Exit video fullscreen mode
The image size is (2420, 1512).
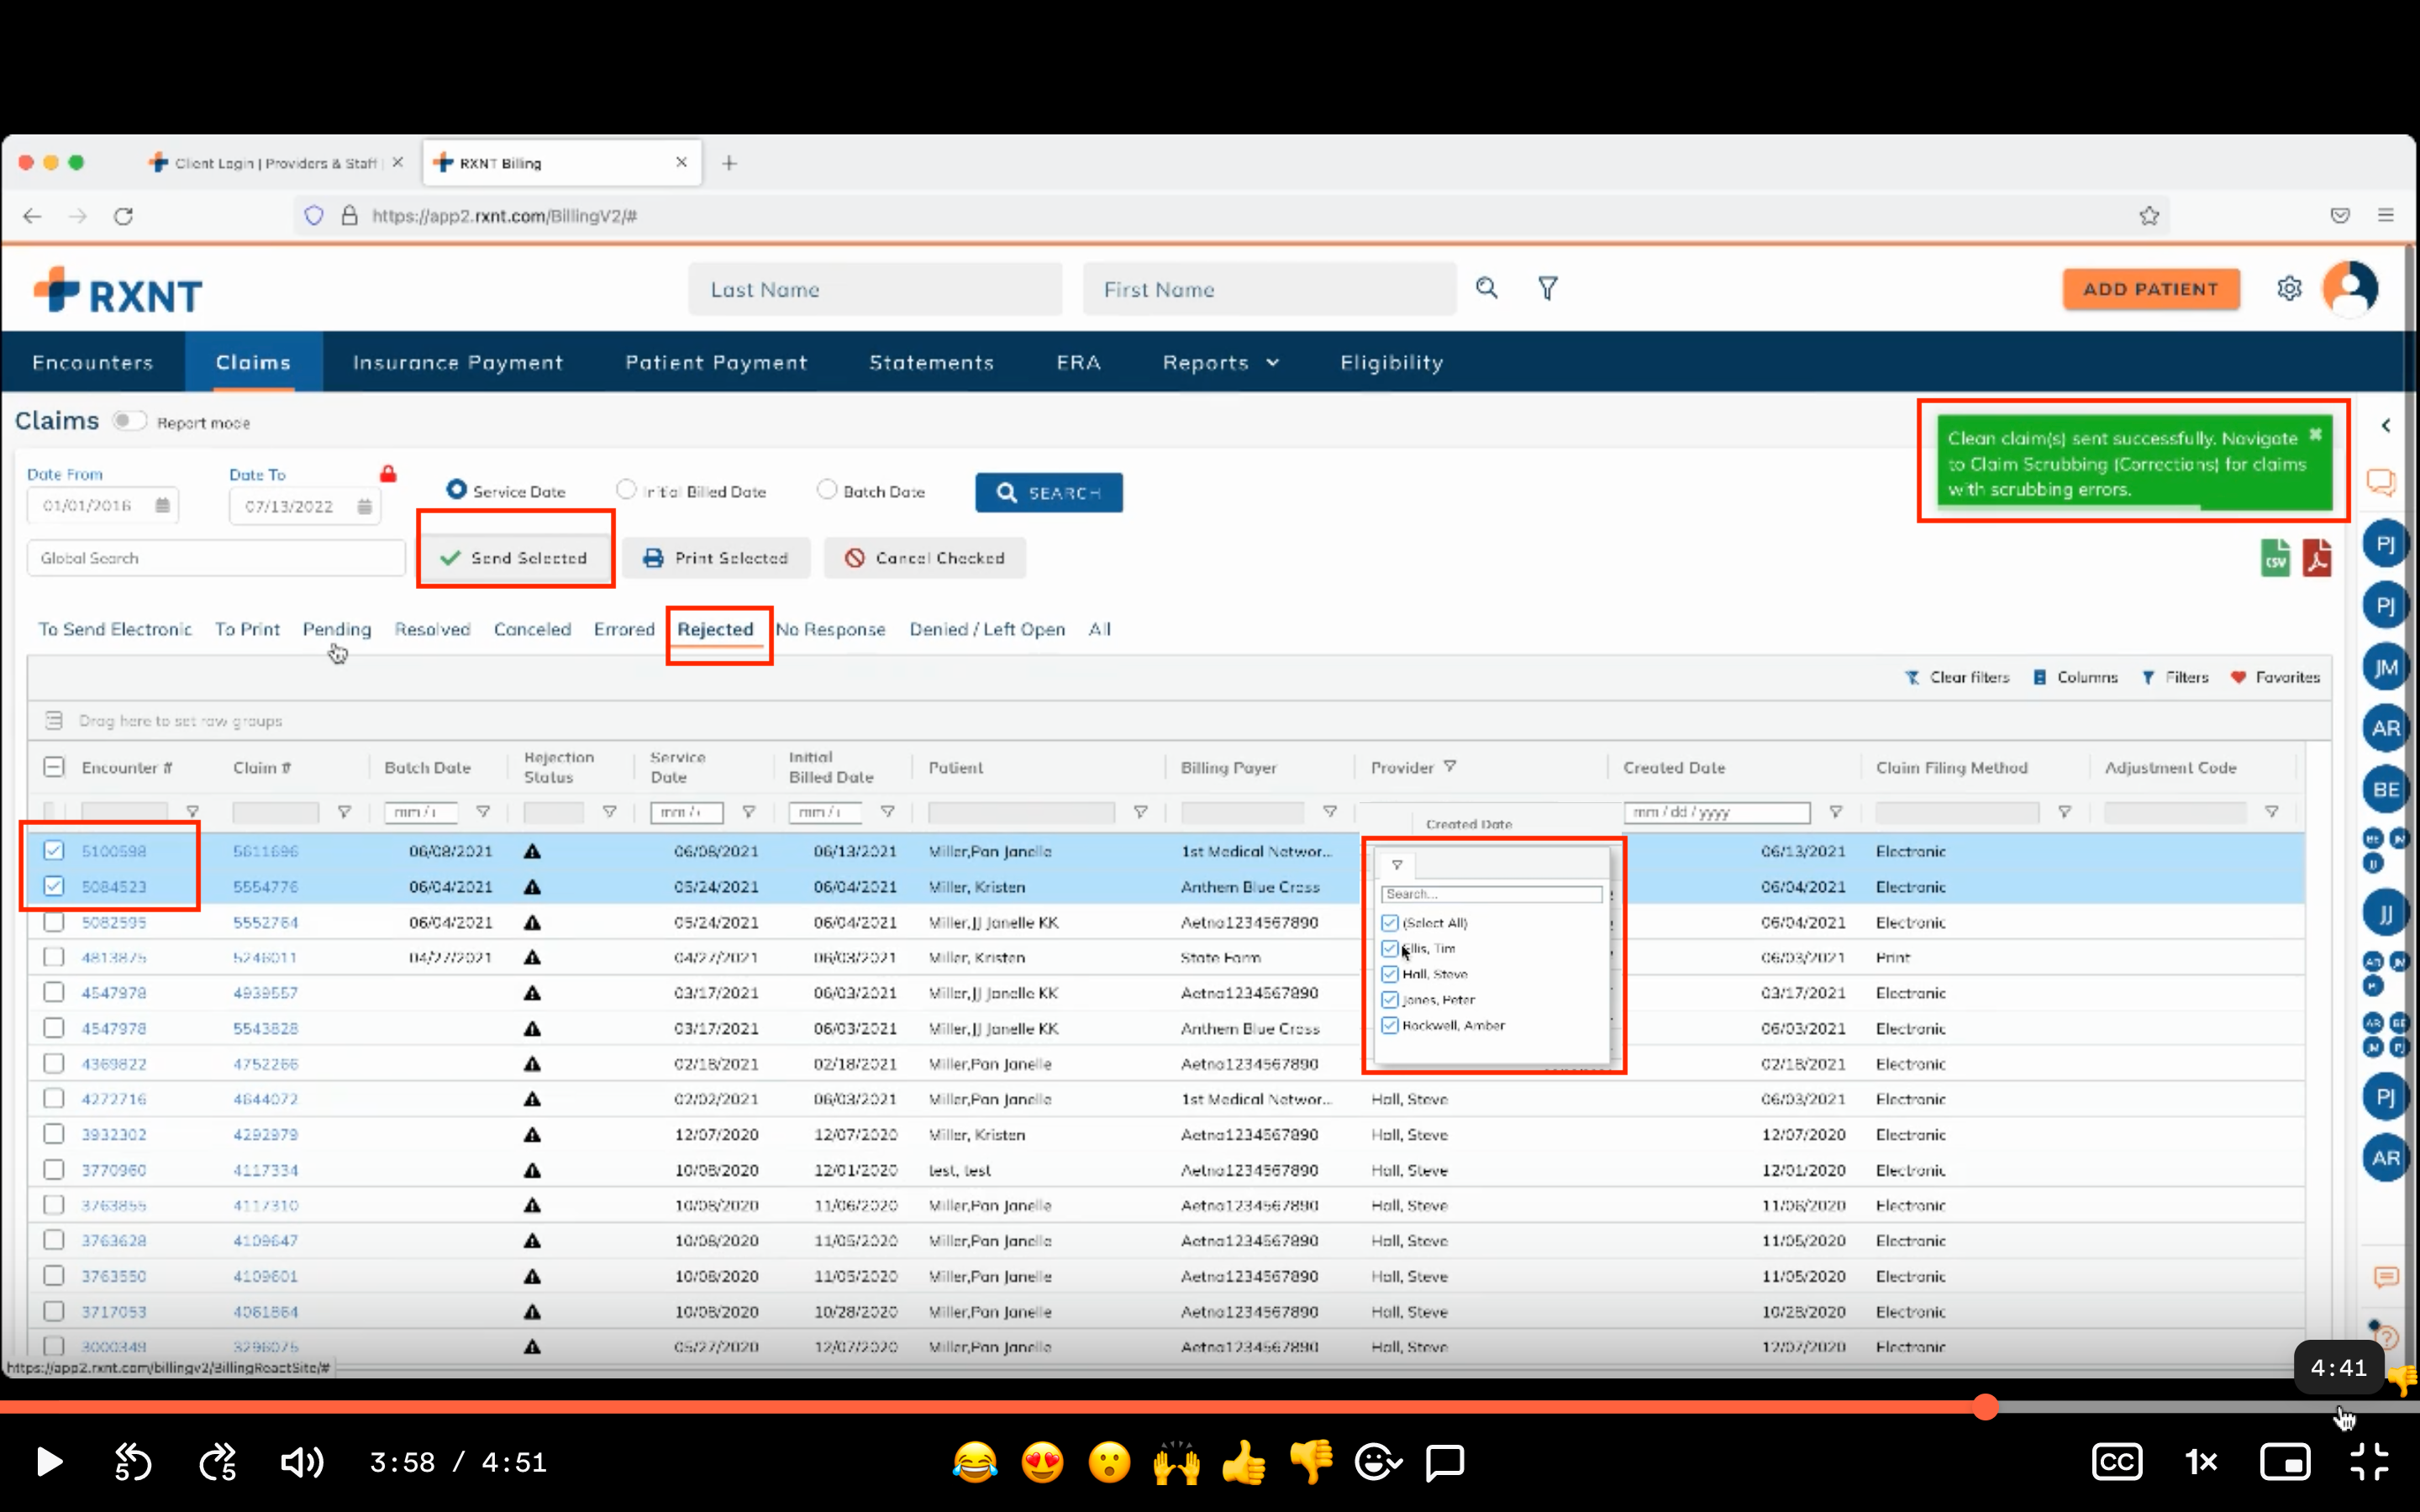[2369, 1462]
